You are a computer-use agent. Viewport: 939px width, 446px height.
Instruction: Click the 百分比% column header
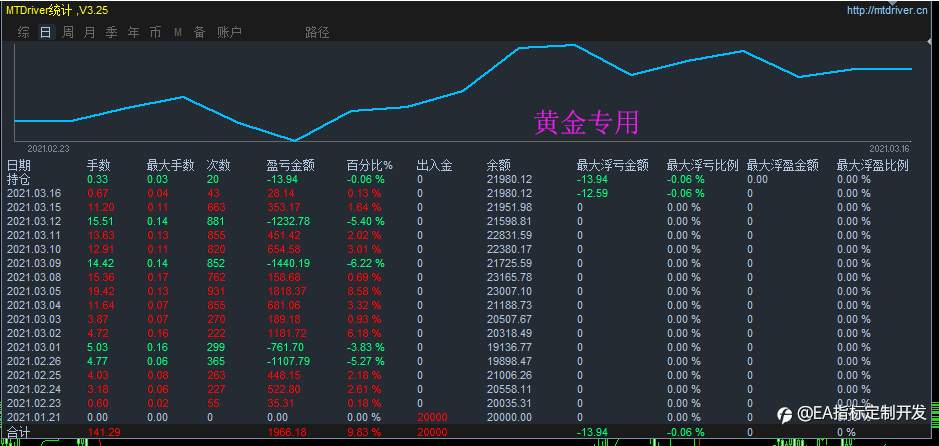click(369, 165)
